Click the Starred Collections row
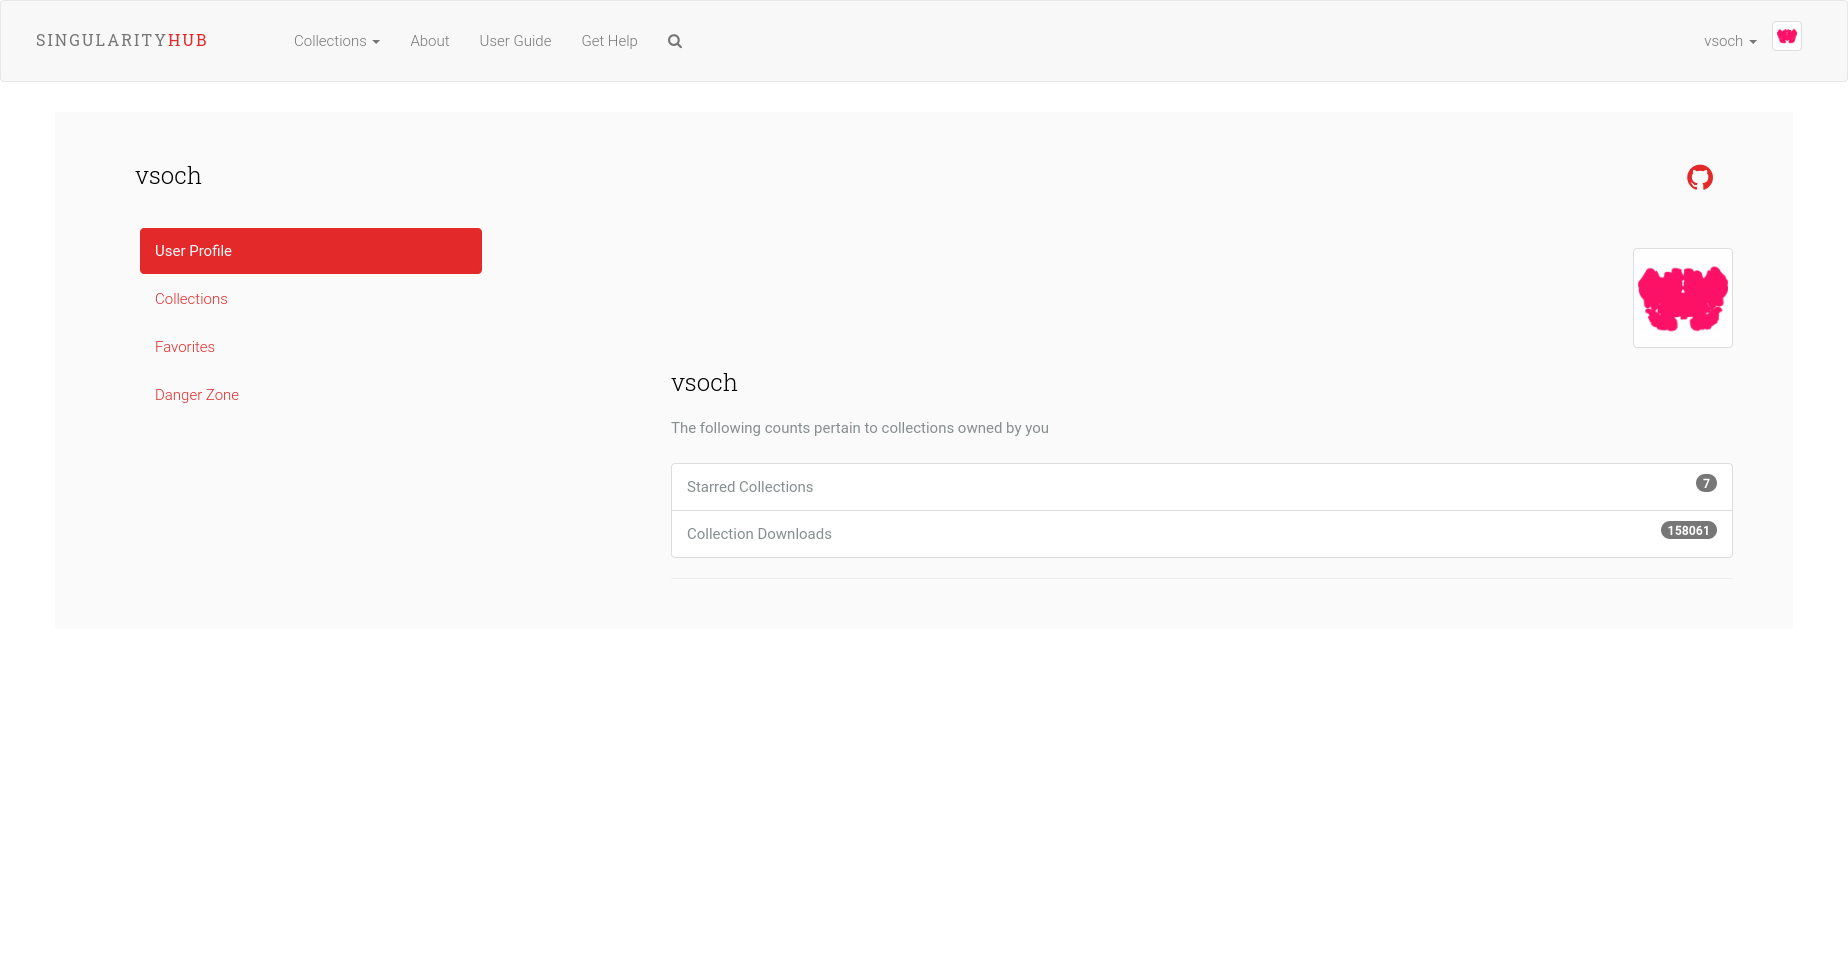This screenshot has width=1848, height=979. point(1202,487)
